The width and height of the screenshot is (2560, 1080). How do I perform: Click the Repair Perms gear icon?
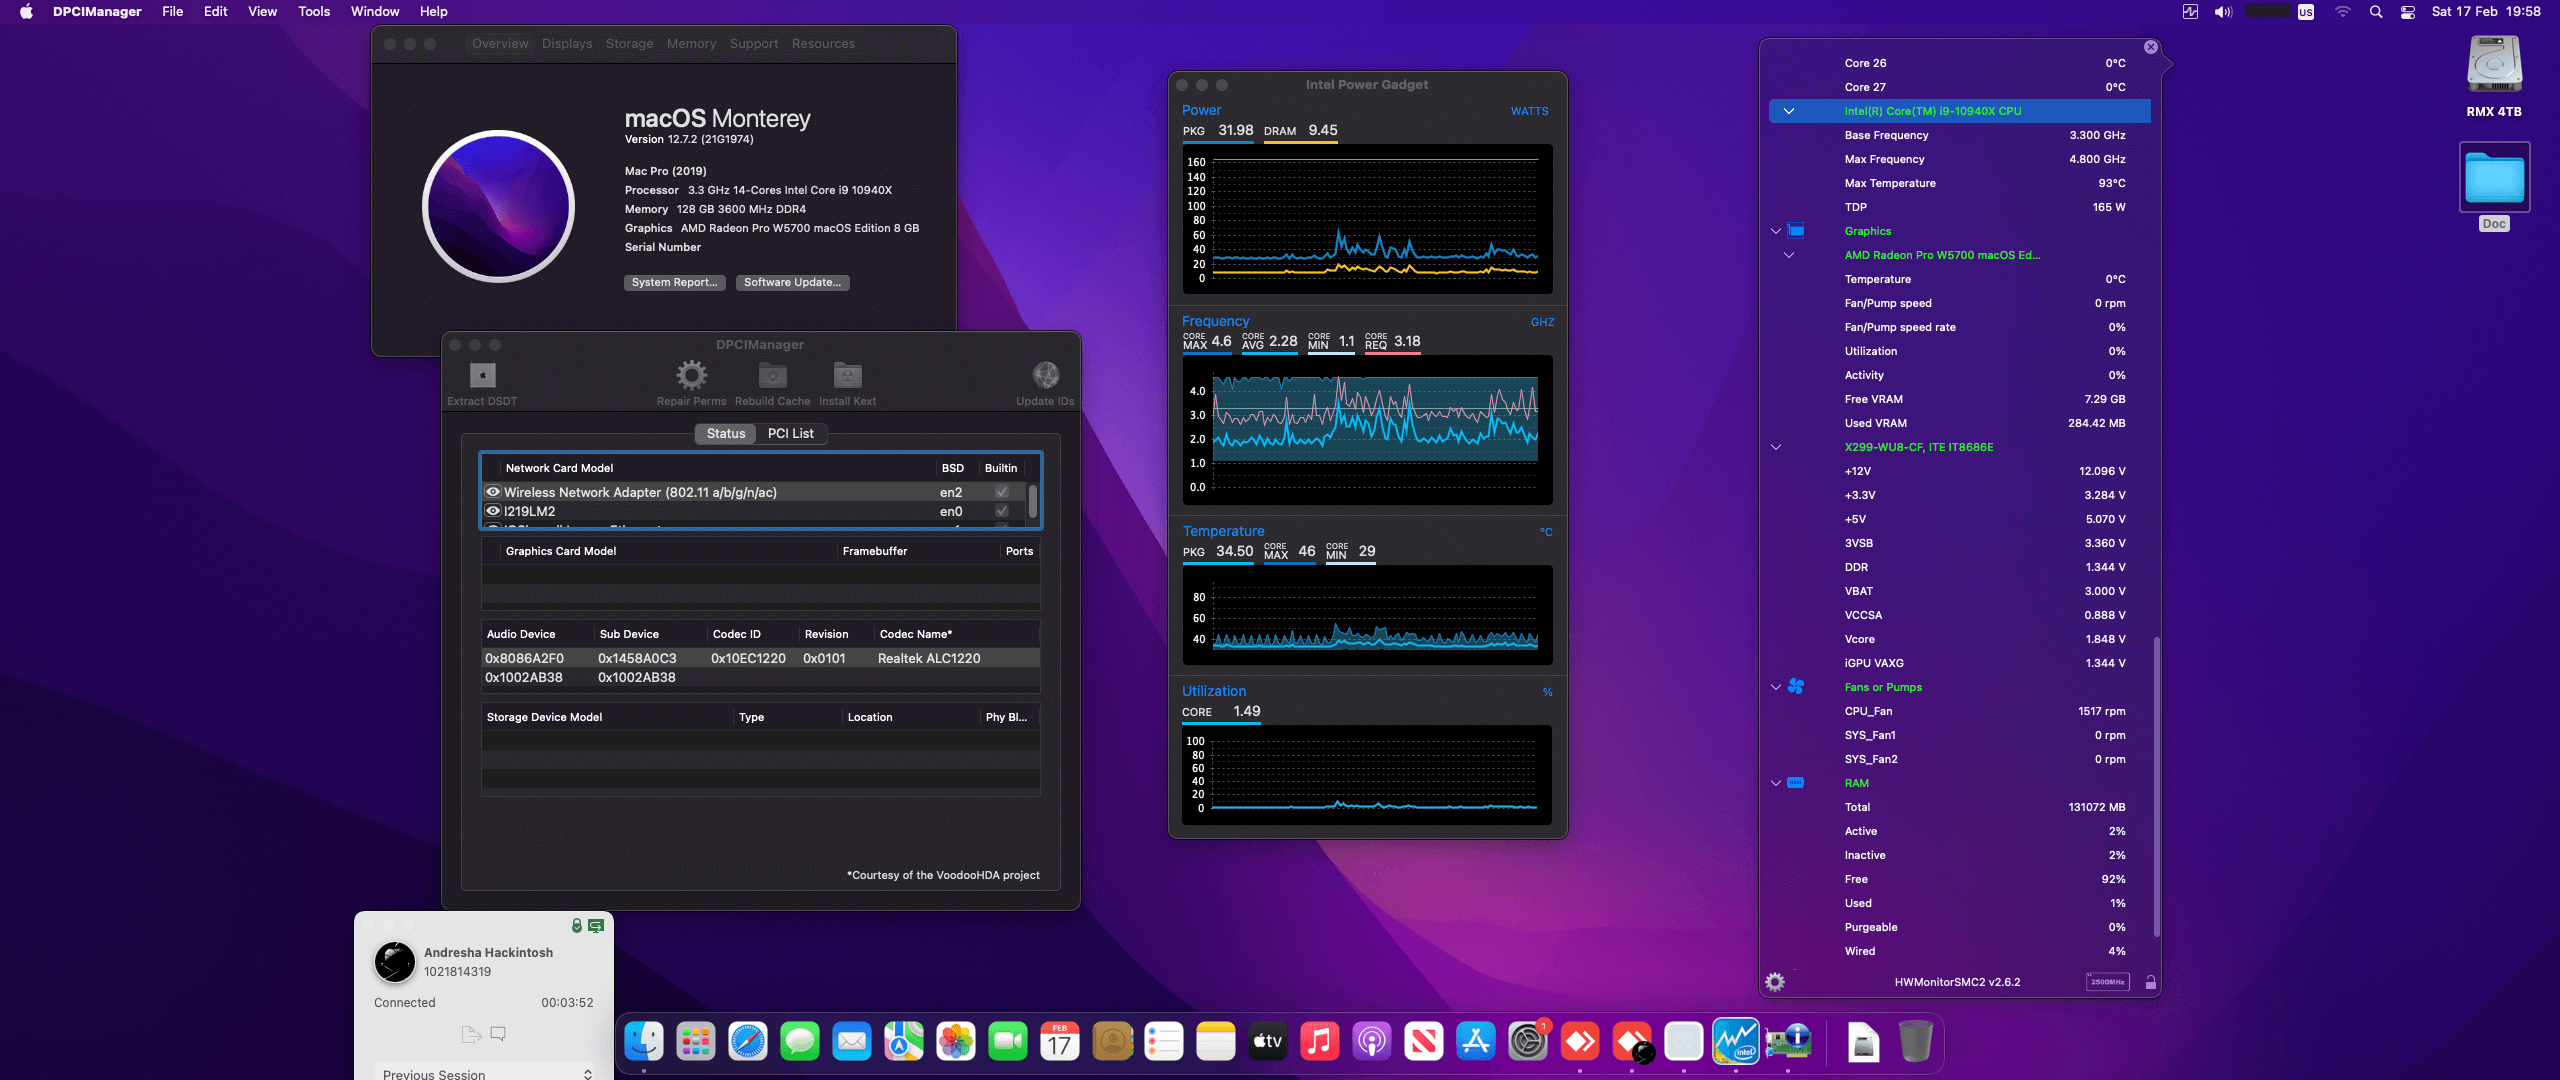pos(691,376)
